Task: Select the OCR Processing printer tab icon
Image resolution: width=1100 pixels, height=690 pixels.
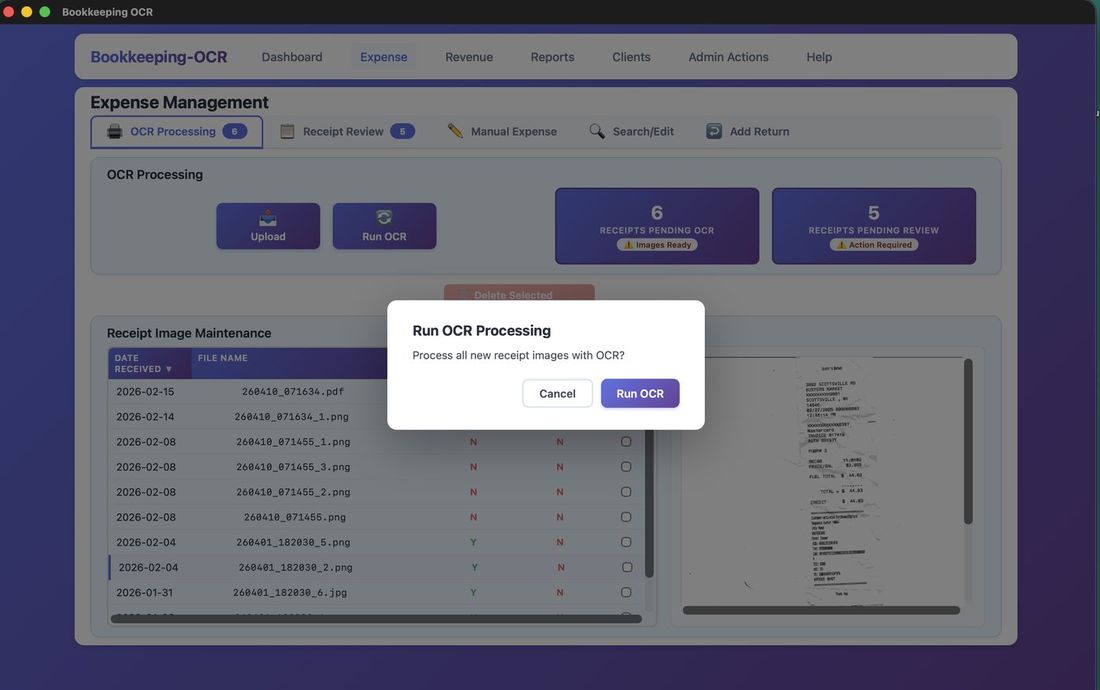Action: (x=113, y=130)
